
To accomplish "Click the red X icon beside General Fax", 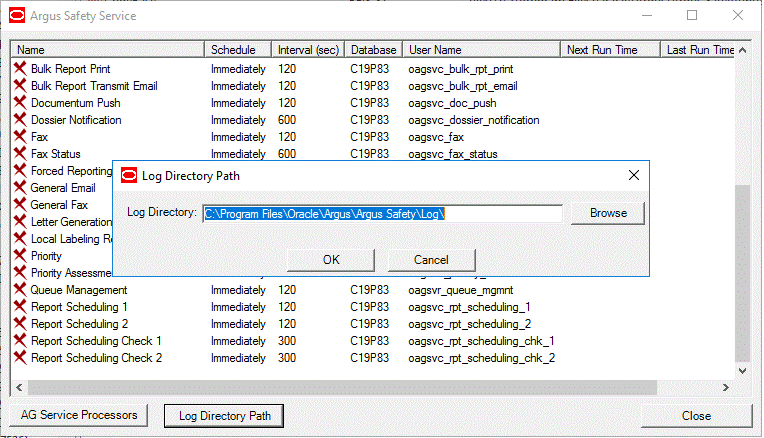I will pyautogui.click(x=20, y=205).
